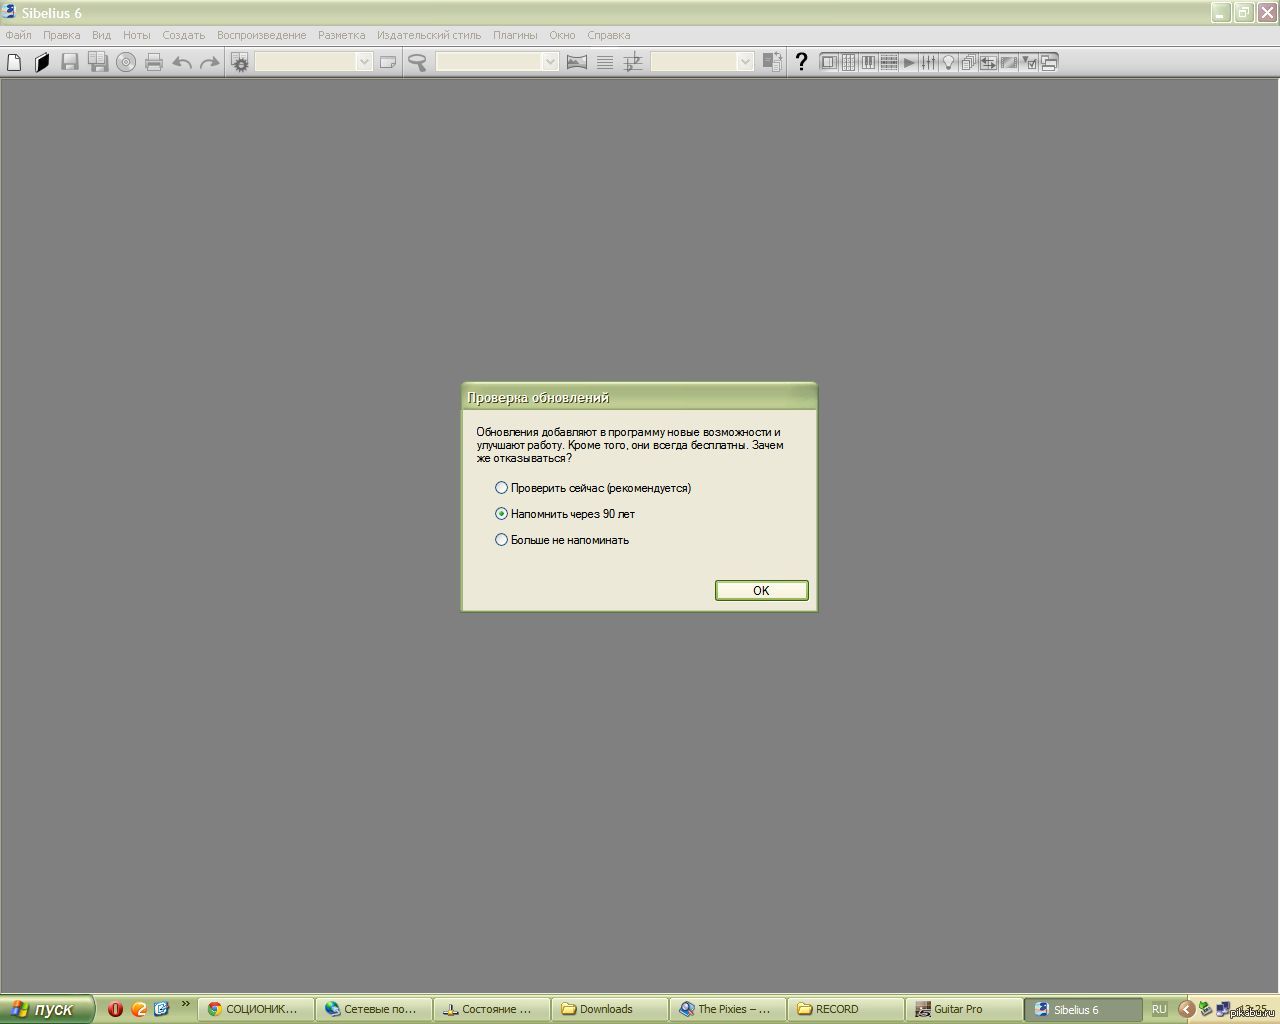This screenshot has height=1024, width=1280.
Task: Toggle the Keyboard window icon
Action: click(869, 62)
